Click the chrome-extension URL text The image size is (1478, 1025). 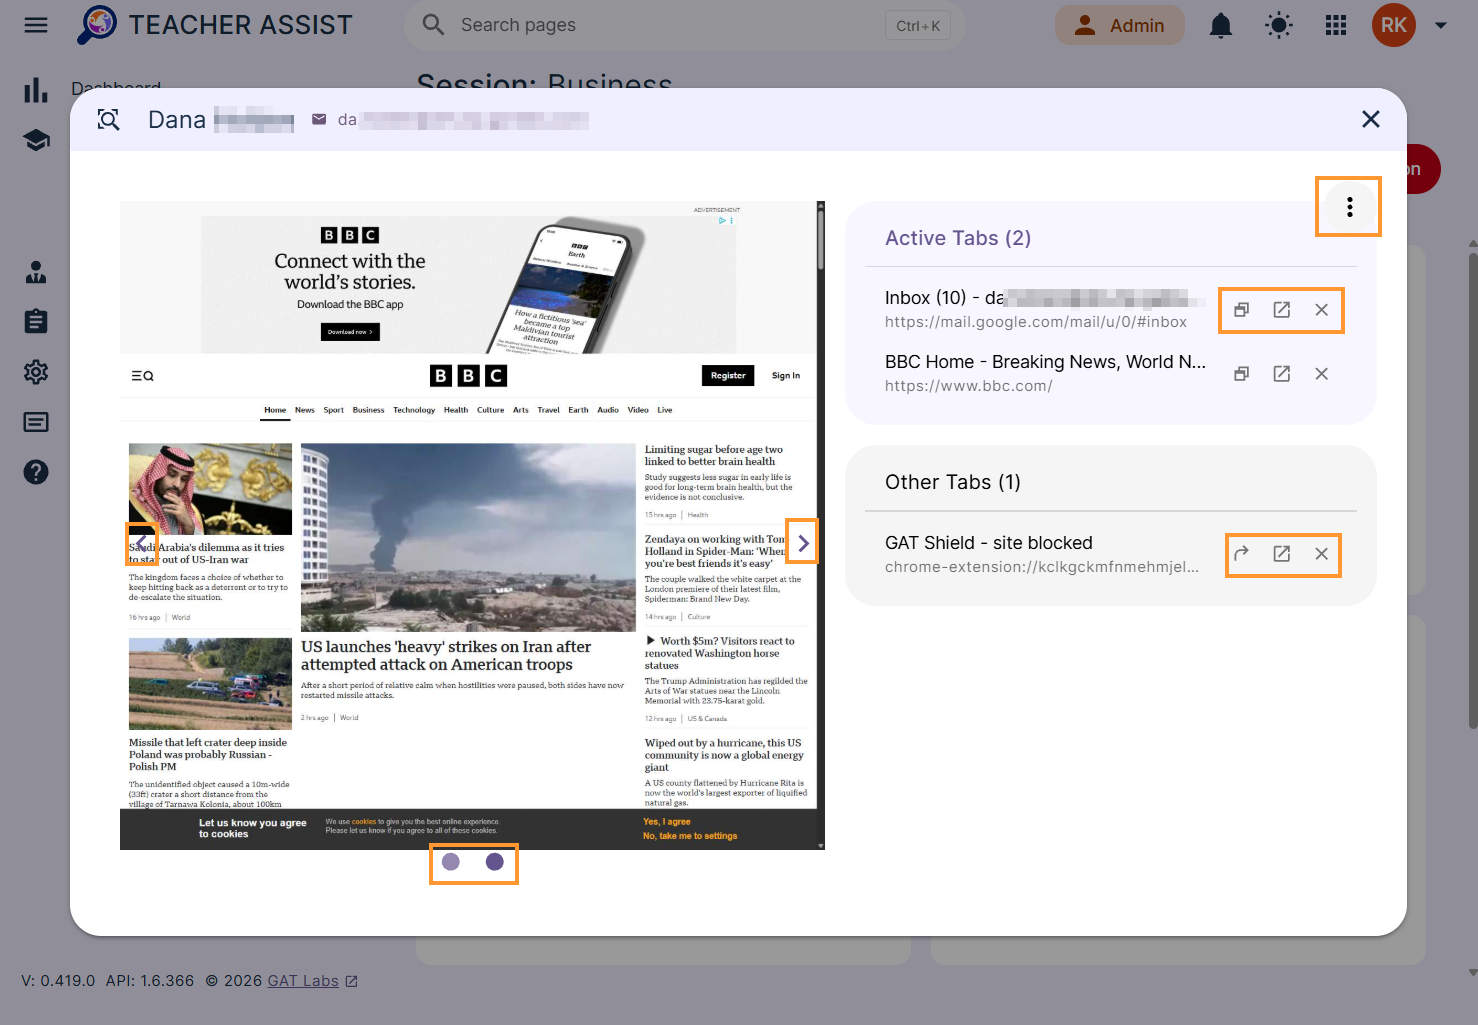(x=1042, y=567)
